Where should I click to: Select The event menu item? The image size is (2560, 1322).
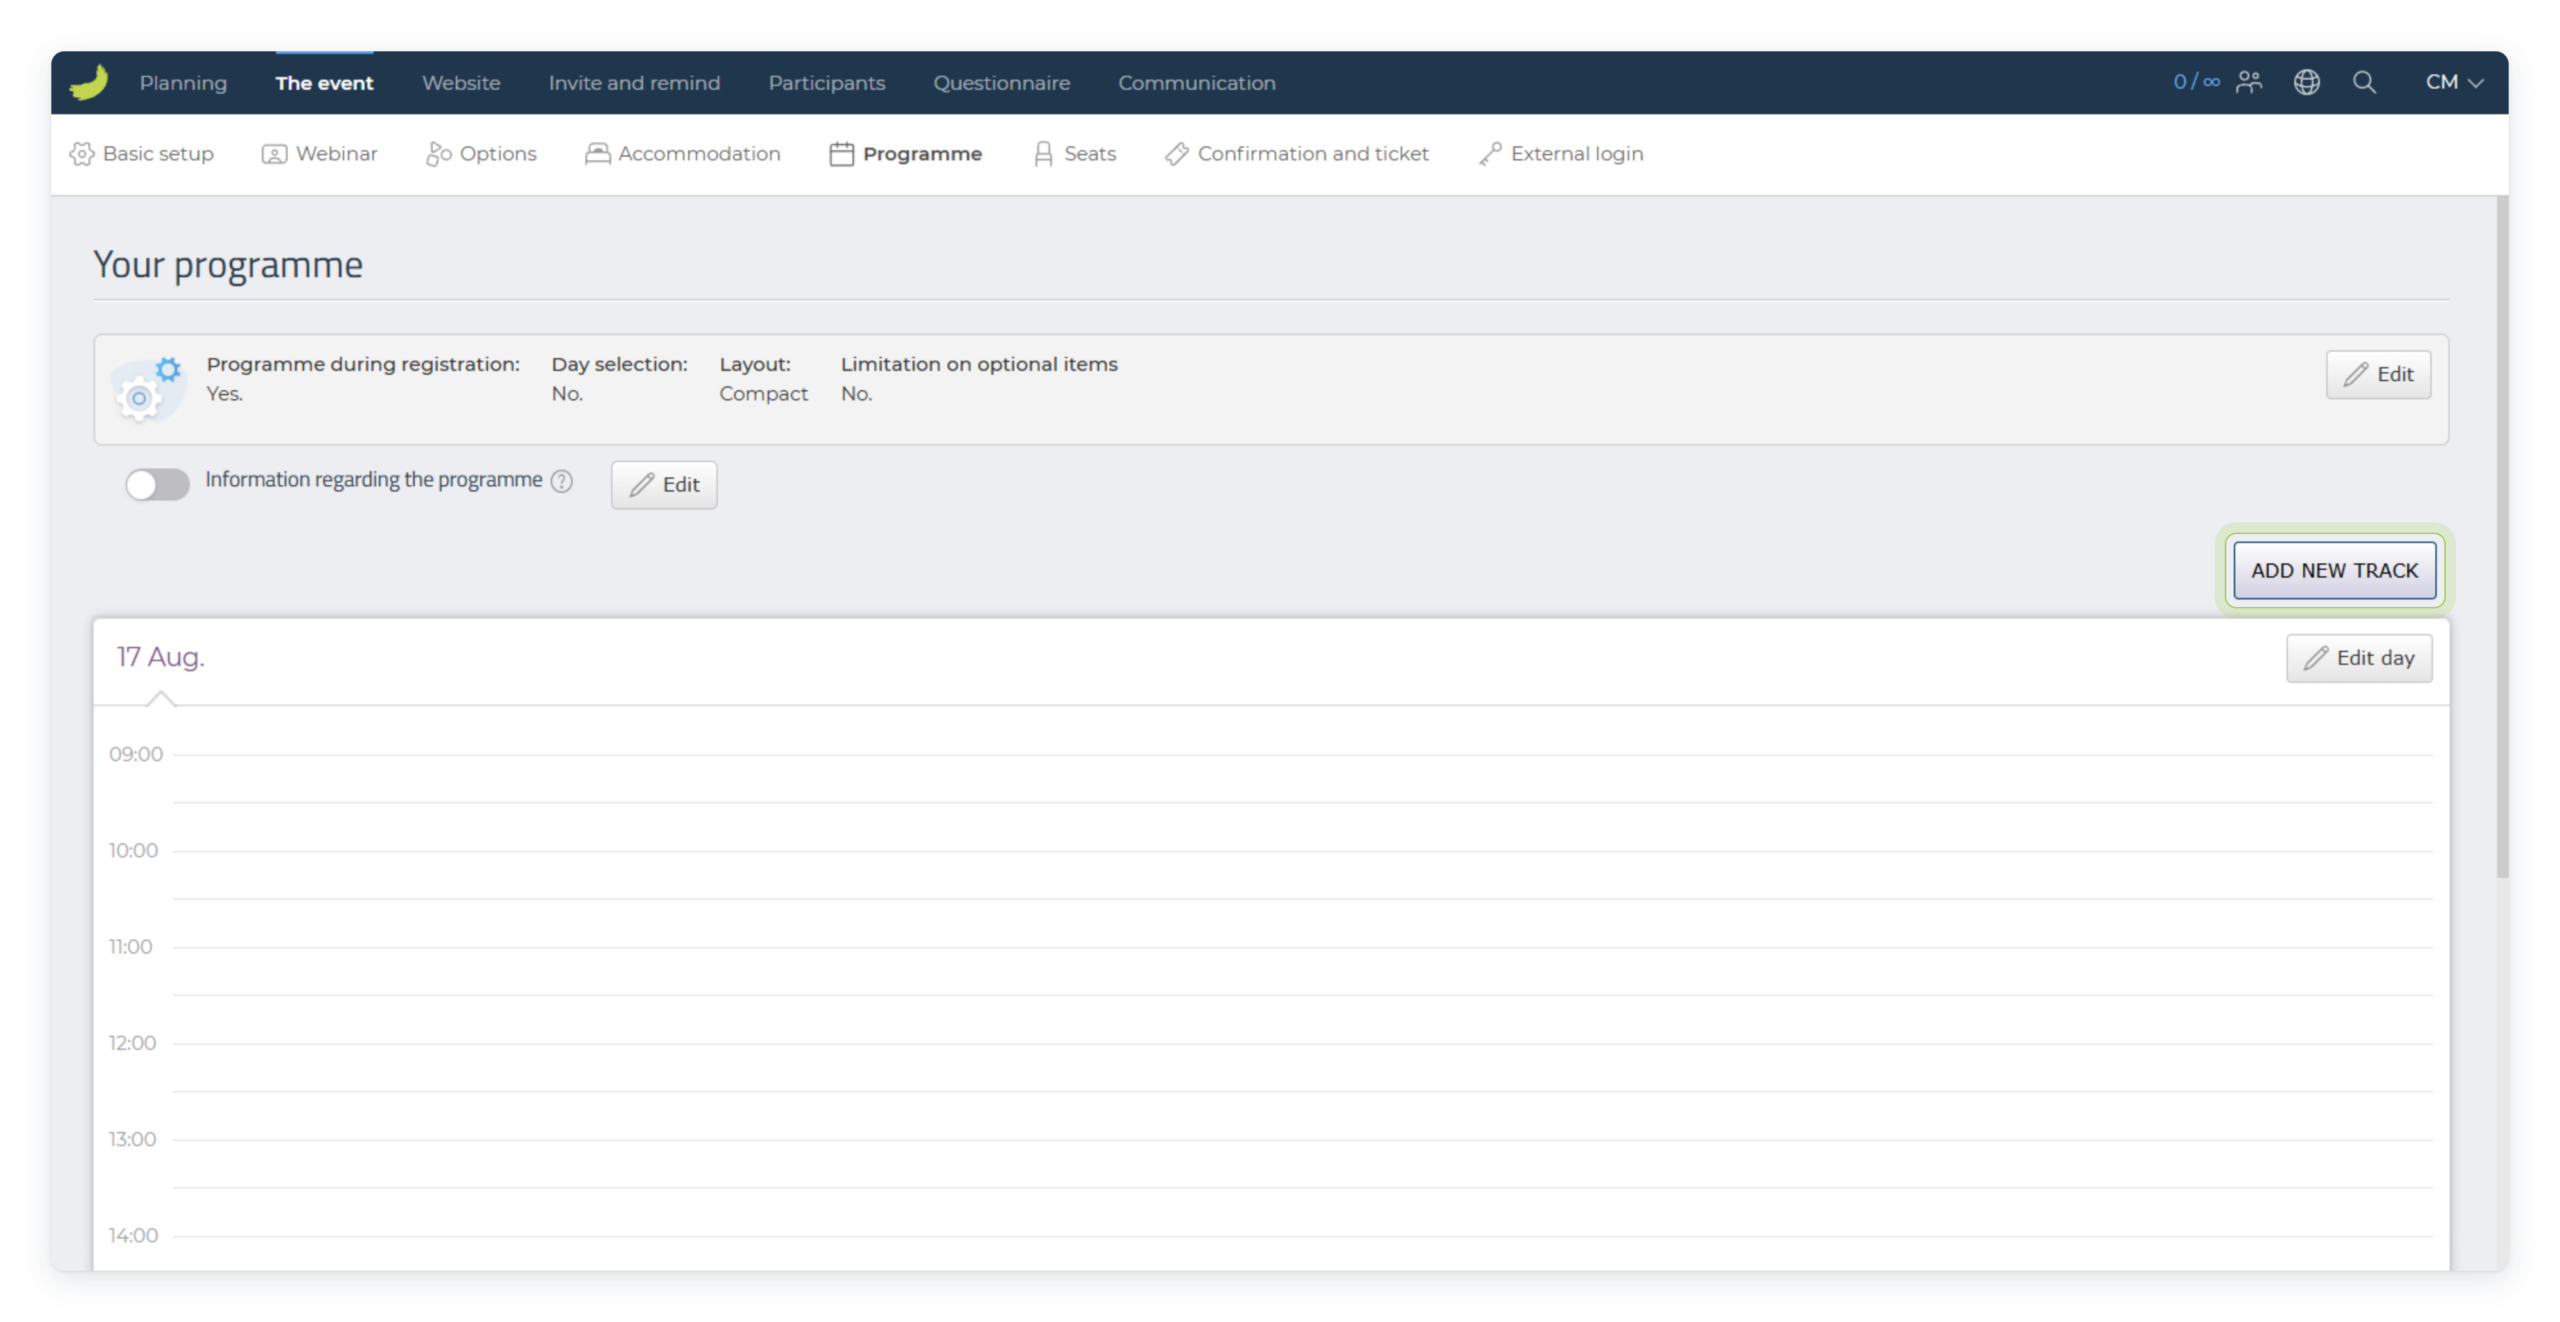(x=324, y=83)
